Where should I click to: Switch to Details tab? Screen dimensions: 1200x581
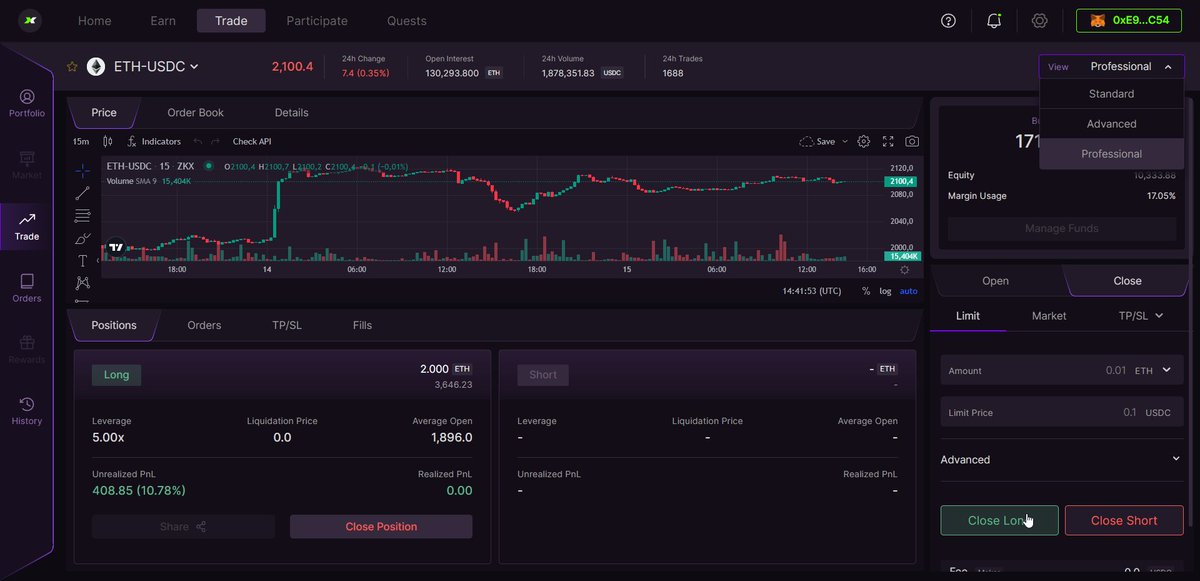coord(292,113)
